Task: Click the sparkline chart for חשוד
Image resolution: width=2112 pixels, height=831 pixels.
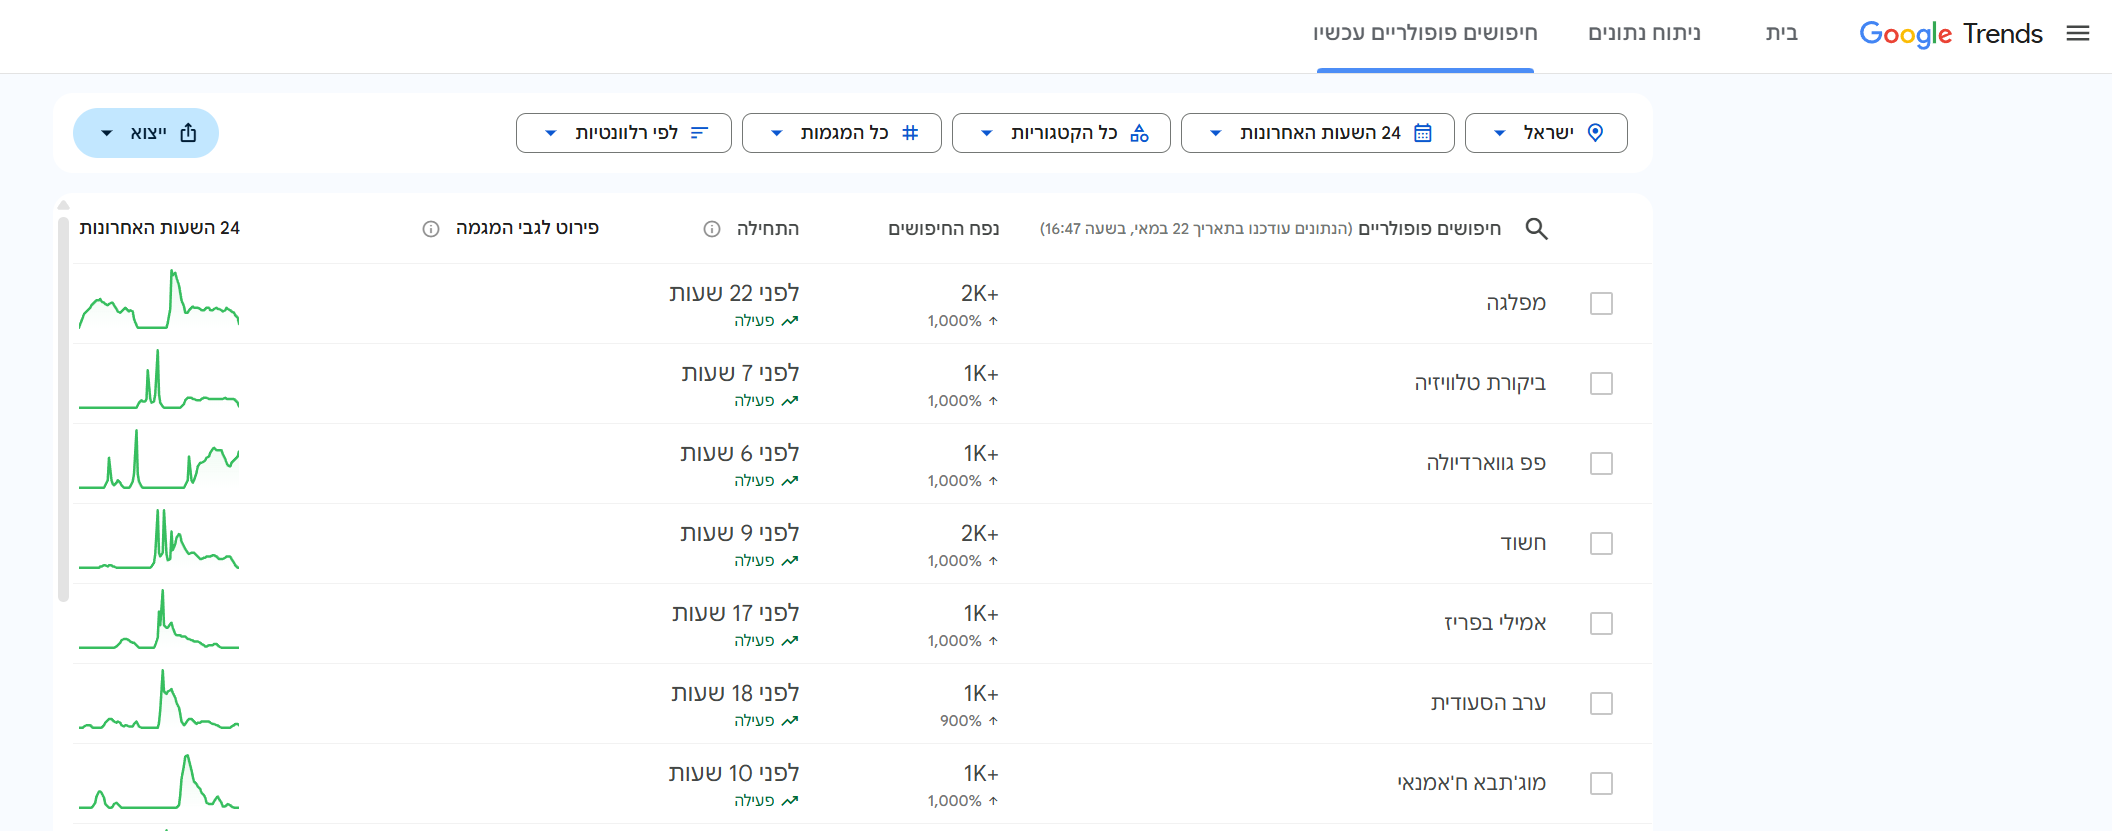Action: (159, 539)
